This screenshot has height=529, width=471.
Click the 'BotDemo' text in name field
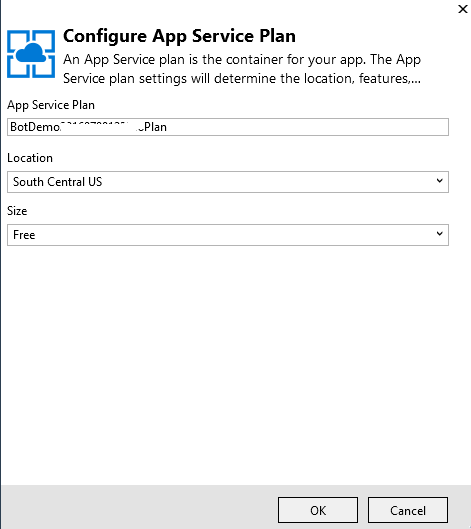coord(35,127)
